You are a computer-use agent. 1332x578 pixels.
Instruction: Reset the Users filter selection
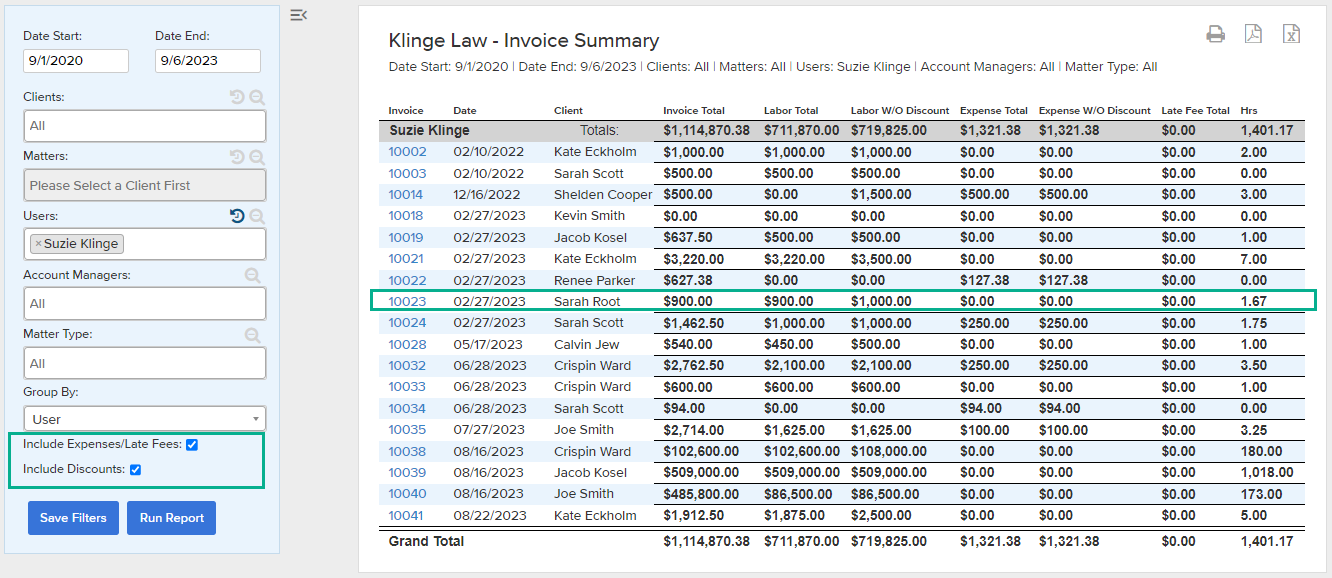point(237,216)
